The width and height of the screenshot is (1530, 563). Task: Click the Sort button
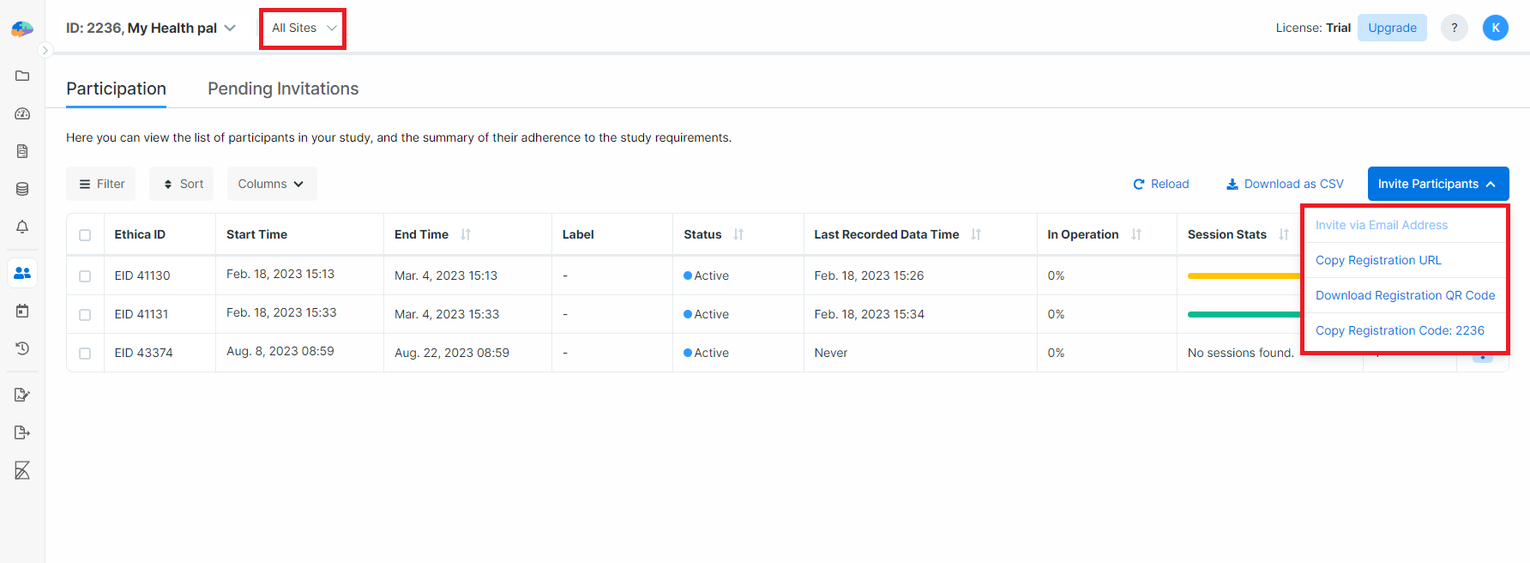[x=183, y=184]
